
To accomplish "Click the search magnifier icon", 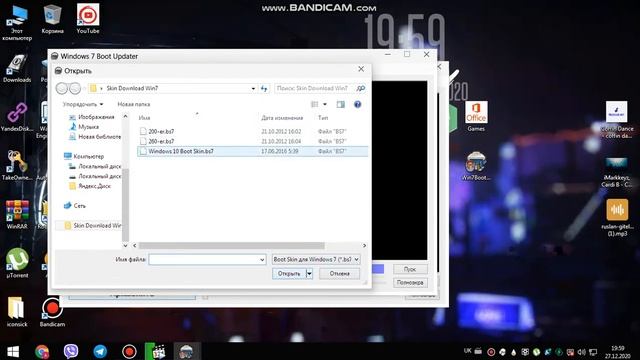I will (x=360, y=88).
